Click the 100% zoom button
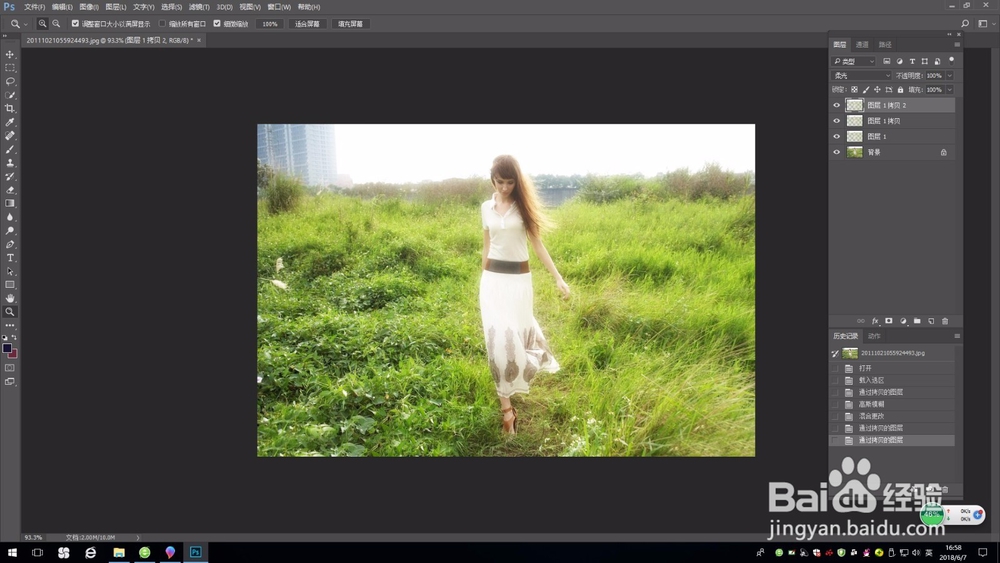The height and width of the screenshot is (563, 1000). (x=270, y=24)
